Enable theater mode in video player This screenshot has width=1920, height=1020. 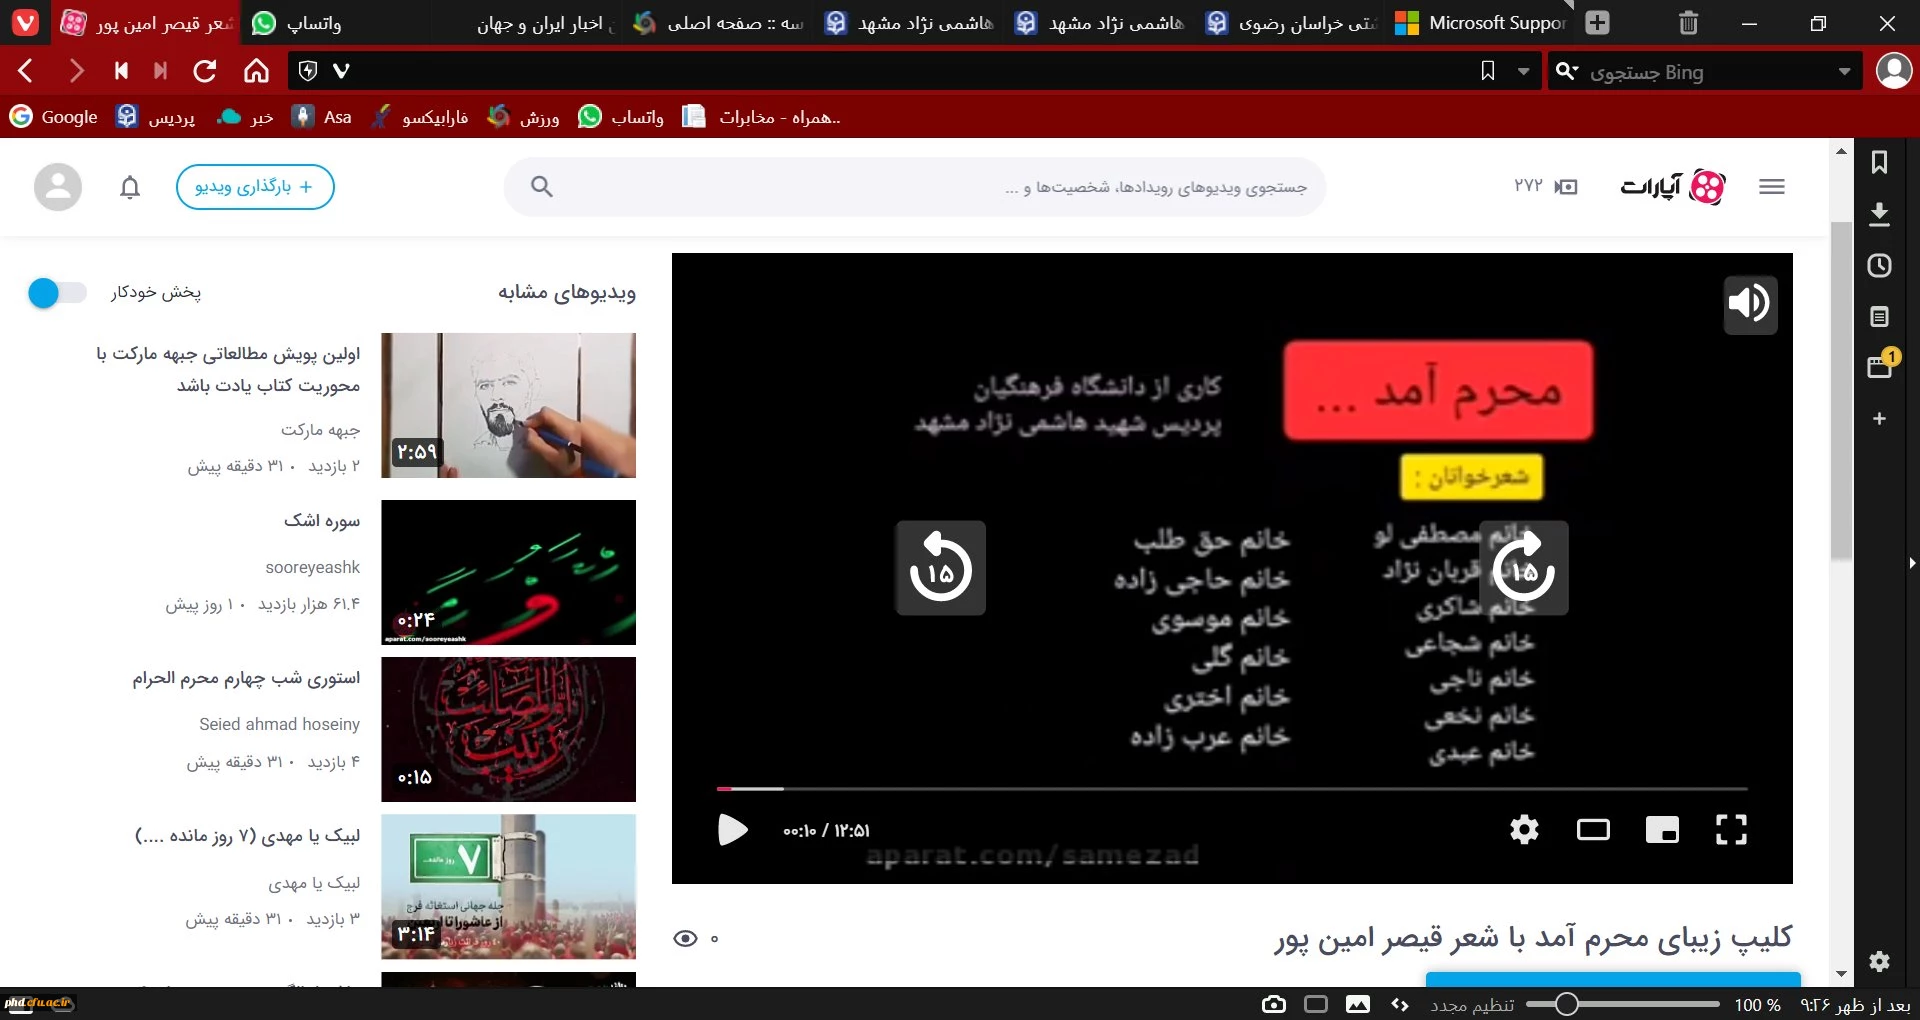click(1593, 830)
